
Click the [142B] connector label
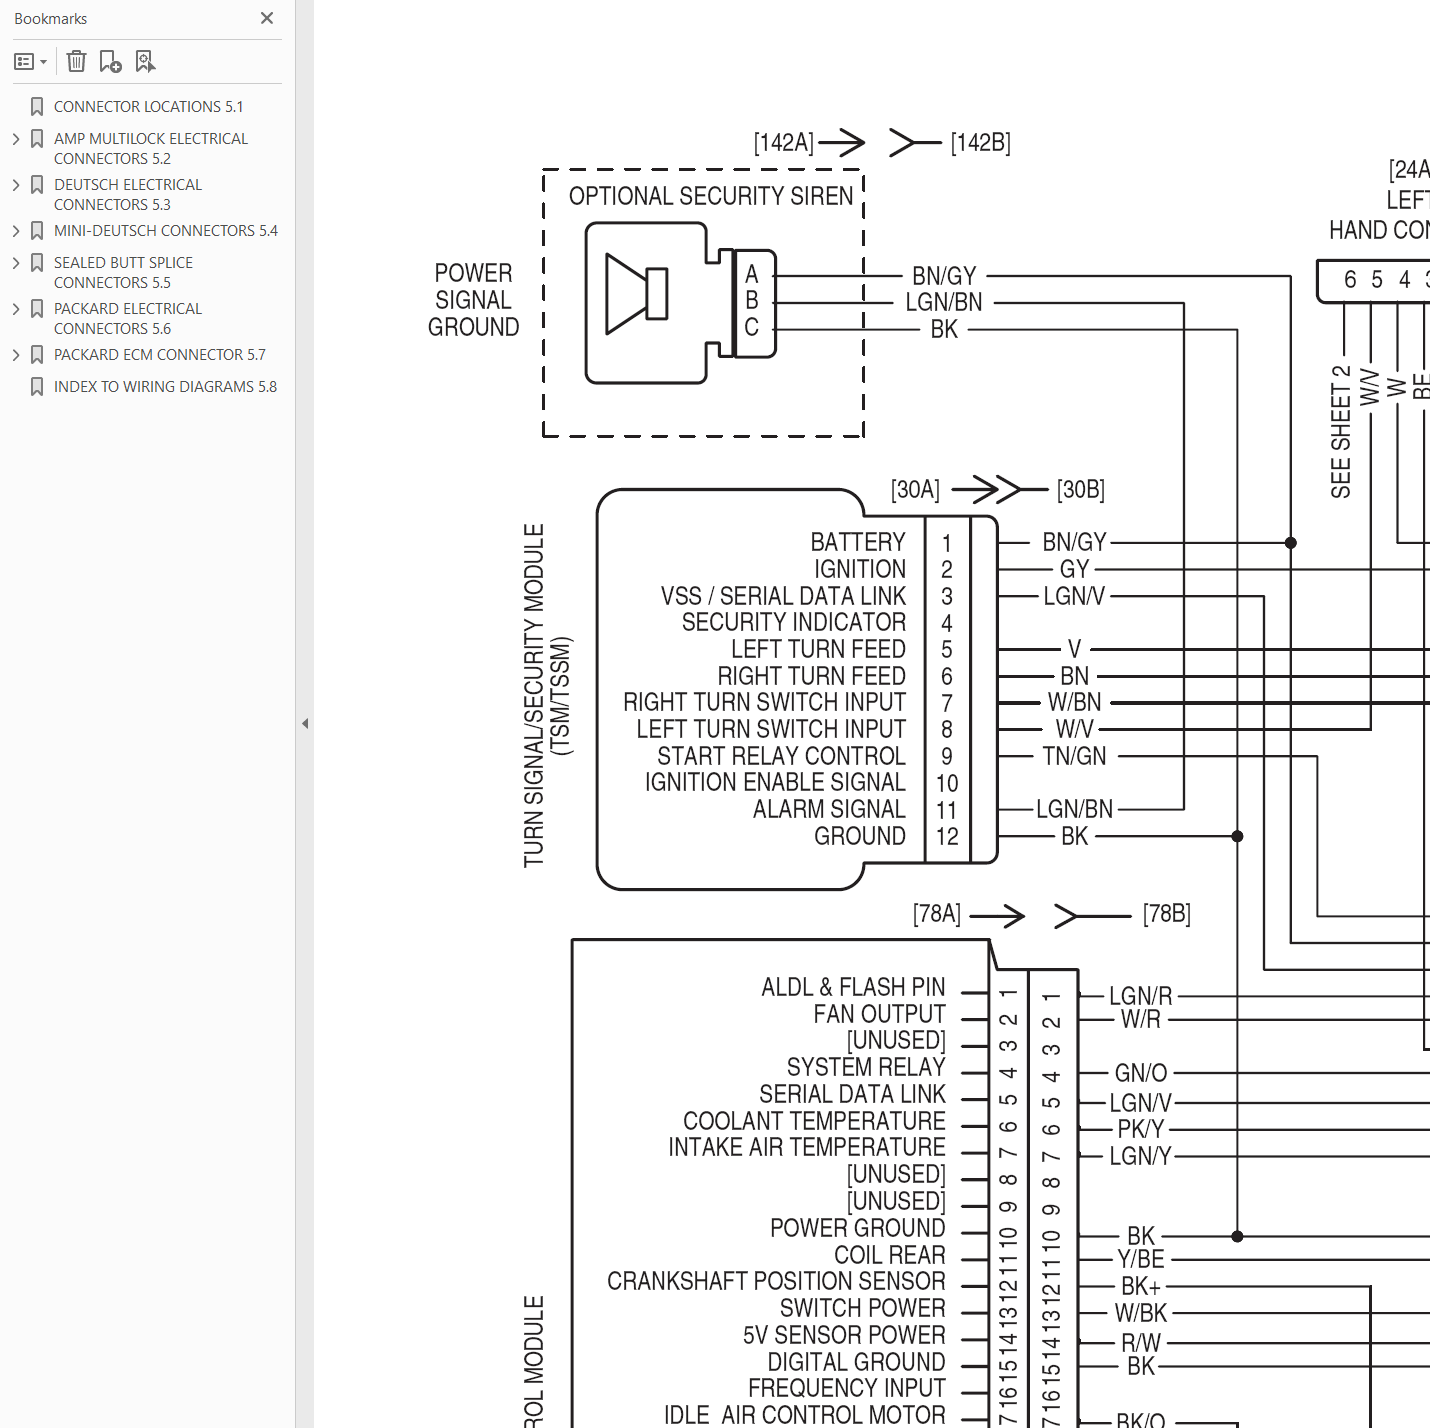(981, 142)
